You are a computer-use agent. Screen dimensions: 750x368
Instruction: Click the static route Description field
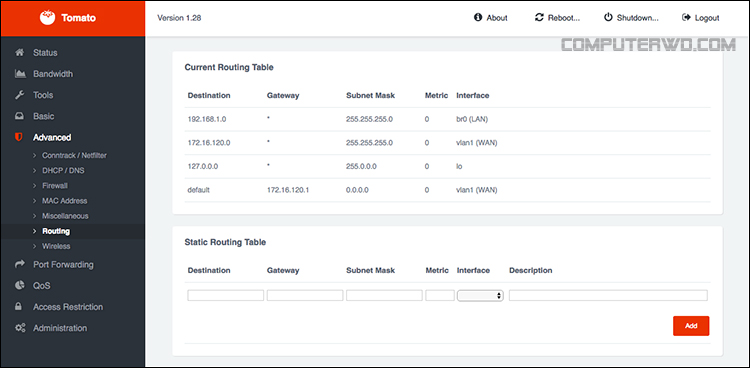point(608,295)
